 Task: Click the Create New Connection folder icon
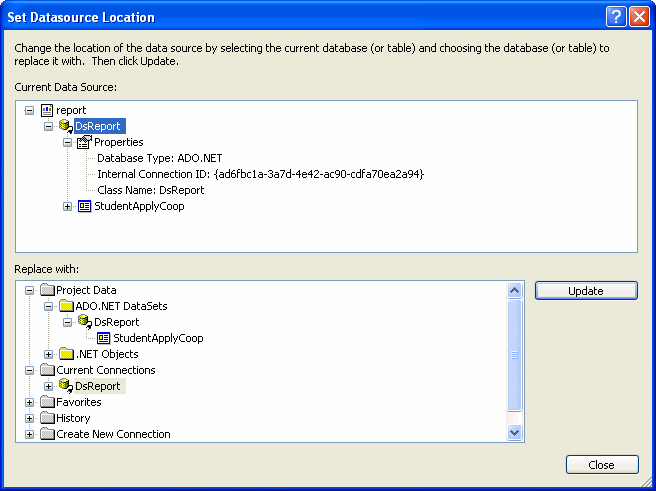(x=46, y=434)
